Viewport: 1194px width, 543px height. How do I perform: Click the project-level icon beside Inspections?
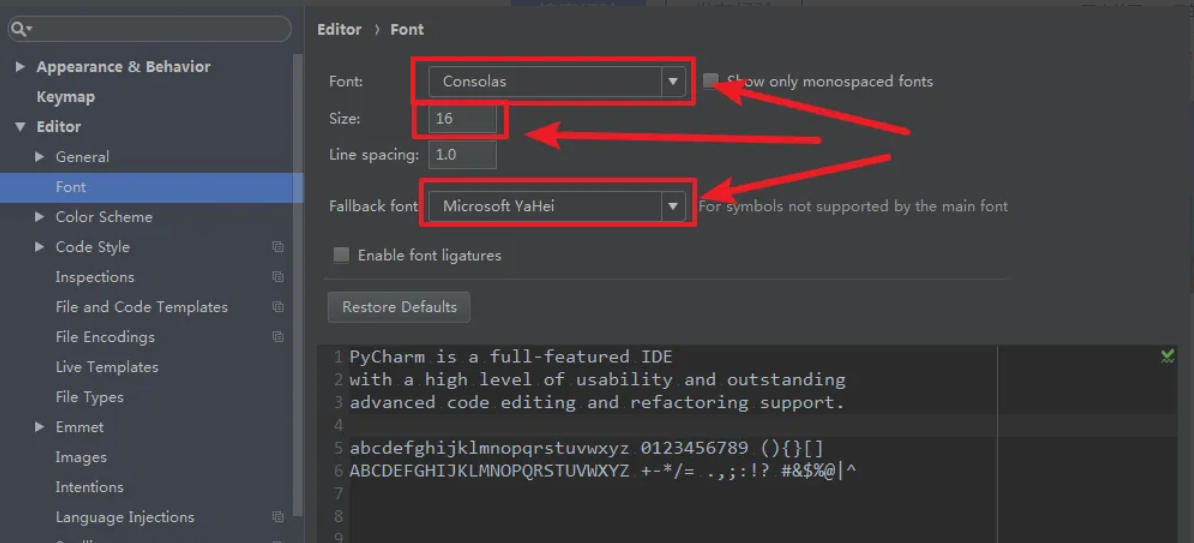278,277
